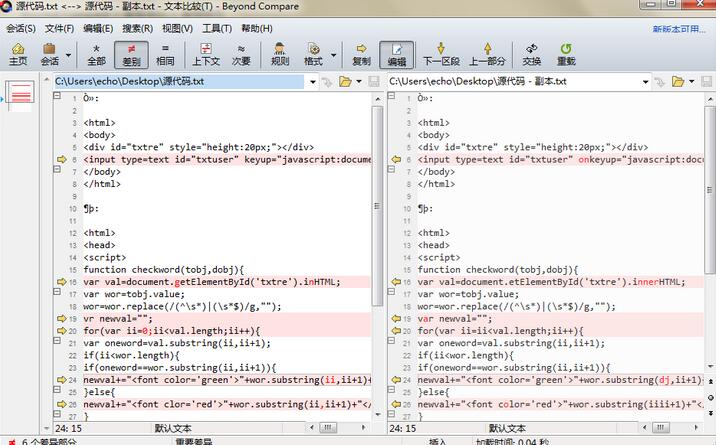Open the 格式 format toolbar icon
Image resolution: width=716 pixels, height=445 pixels.
point(313,54)
